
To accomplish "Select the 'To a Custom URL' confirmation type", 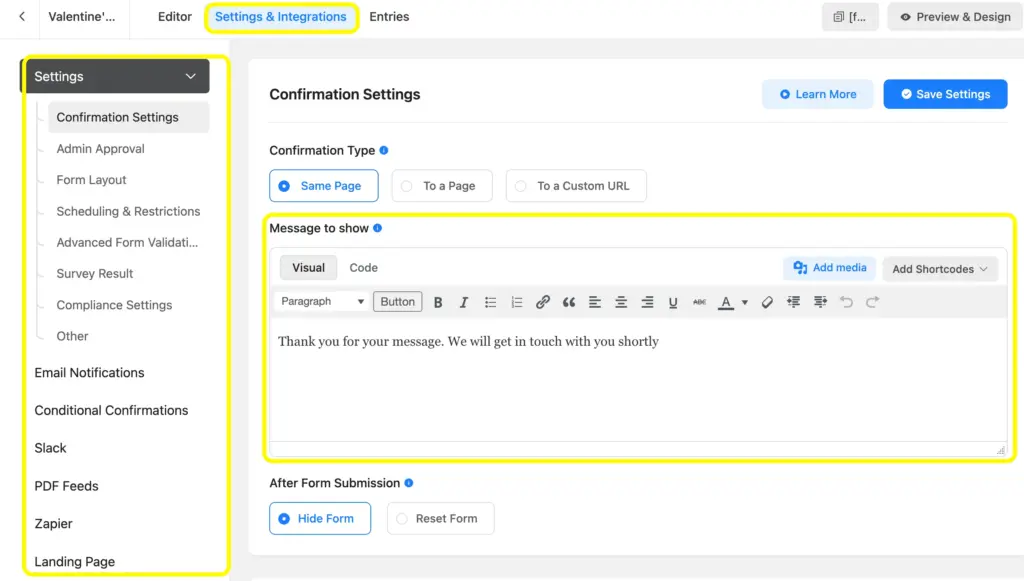I will (576, 185).
